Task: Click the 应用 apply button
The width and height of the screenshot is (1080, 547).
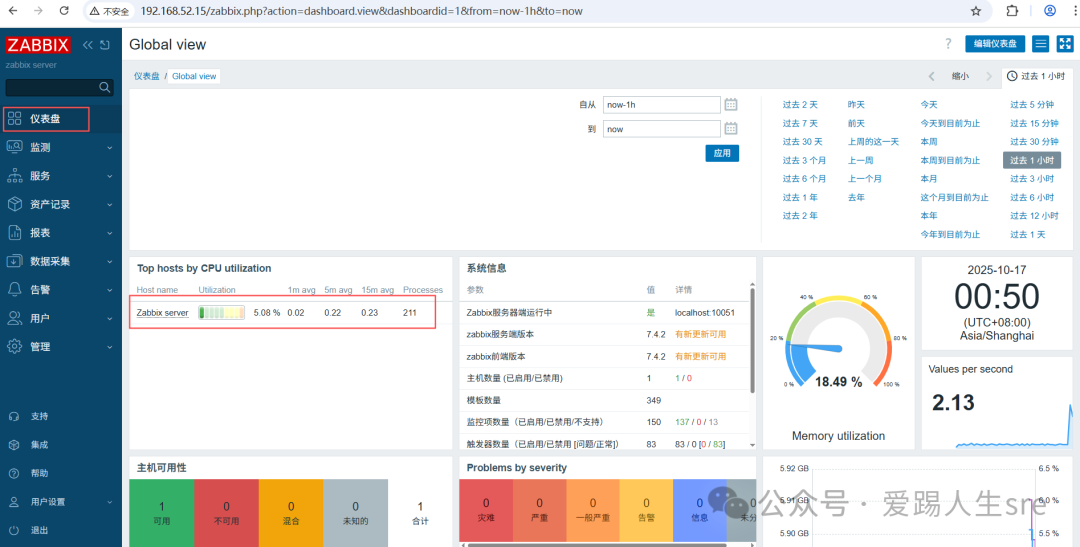Action: coord(721,153)
